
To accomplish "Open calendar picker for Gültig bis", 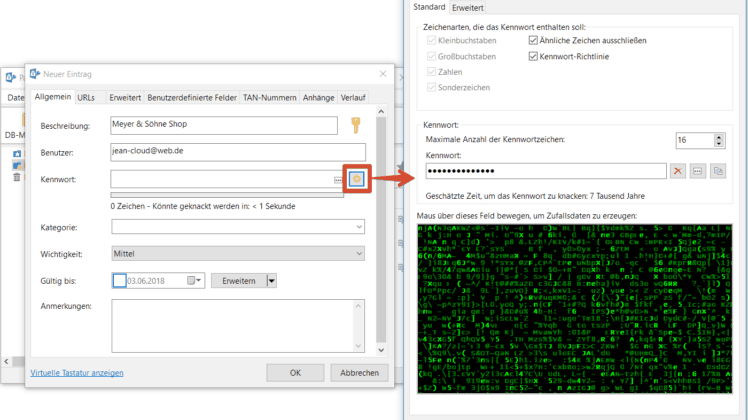I will pos(194,281).
